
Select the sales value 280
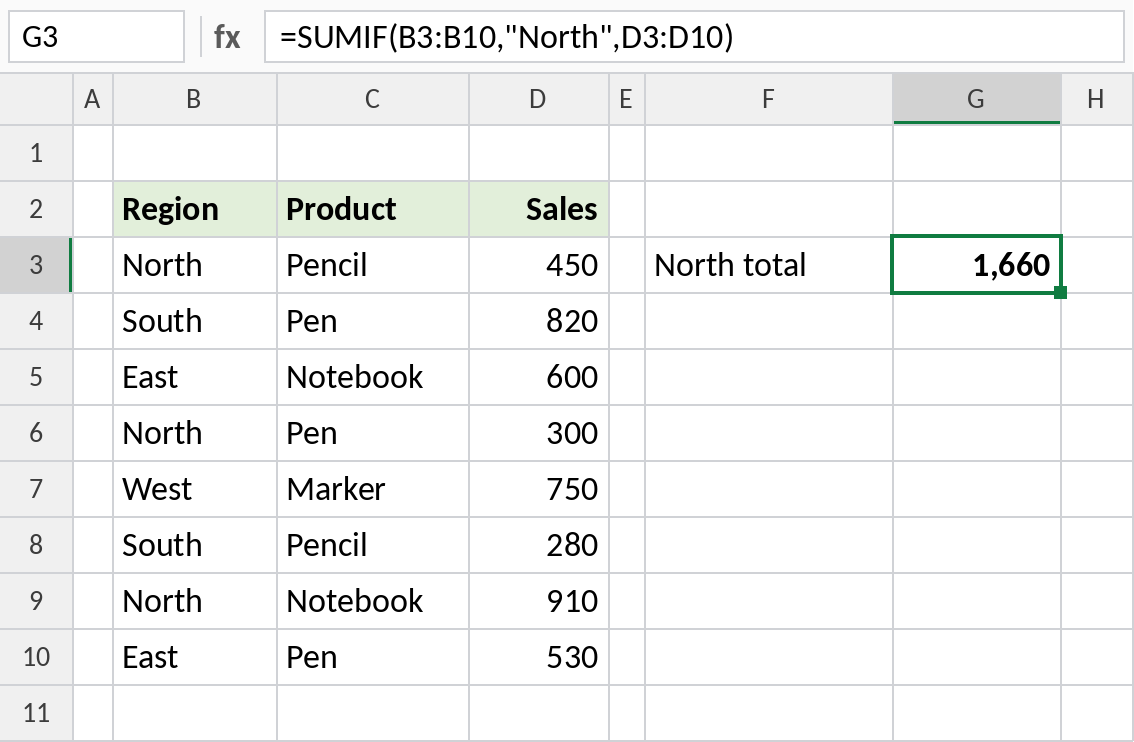(539, 545)
